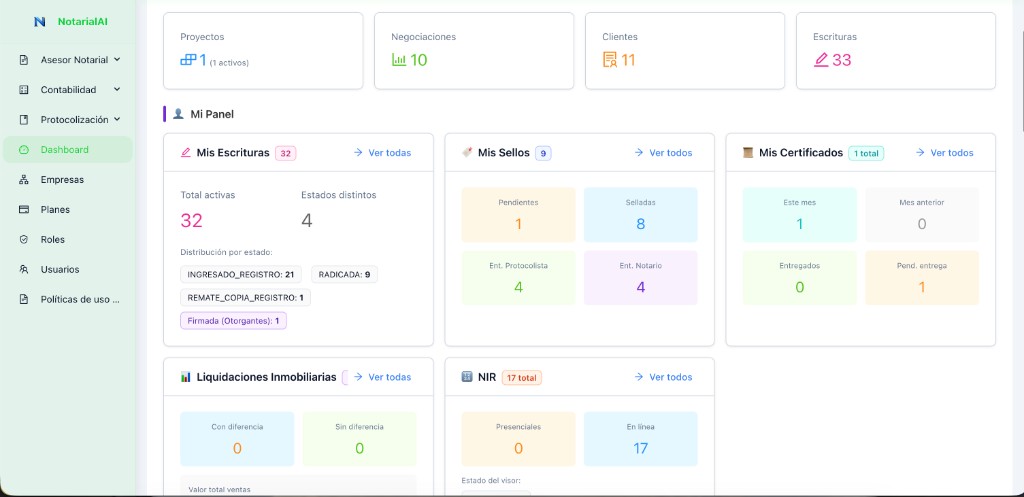This screenshot has width=1024, height=497.
Task: Follow Ver todos in Mis Certificados
Action: point(944,153)
